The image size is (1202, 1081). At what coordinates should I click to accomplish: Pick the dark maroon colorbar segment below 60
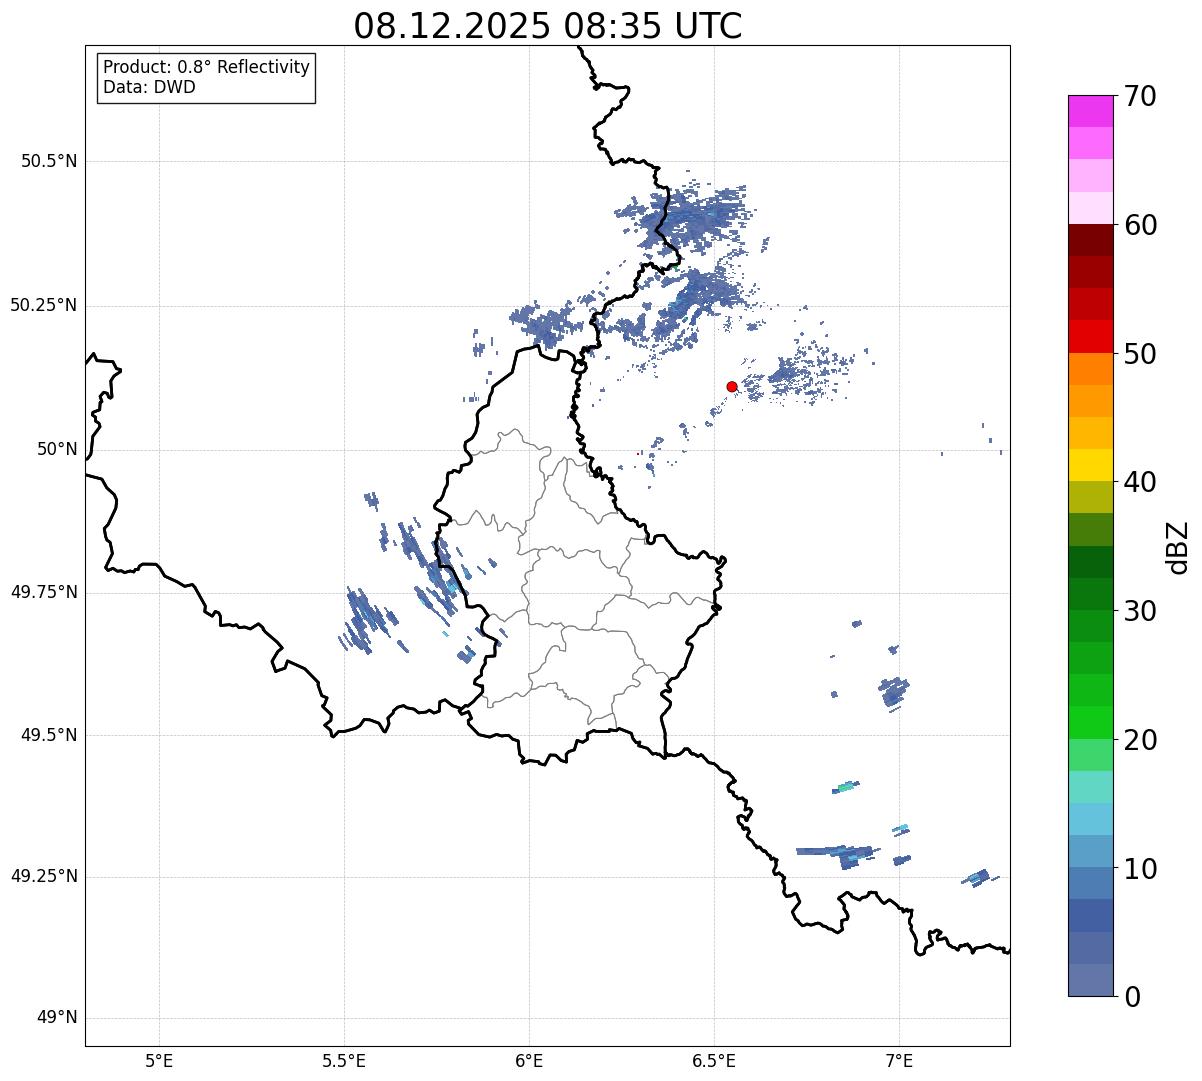pyautogui.click(x=1091, y=240)
